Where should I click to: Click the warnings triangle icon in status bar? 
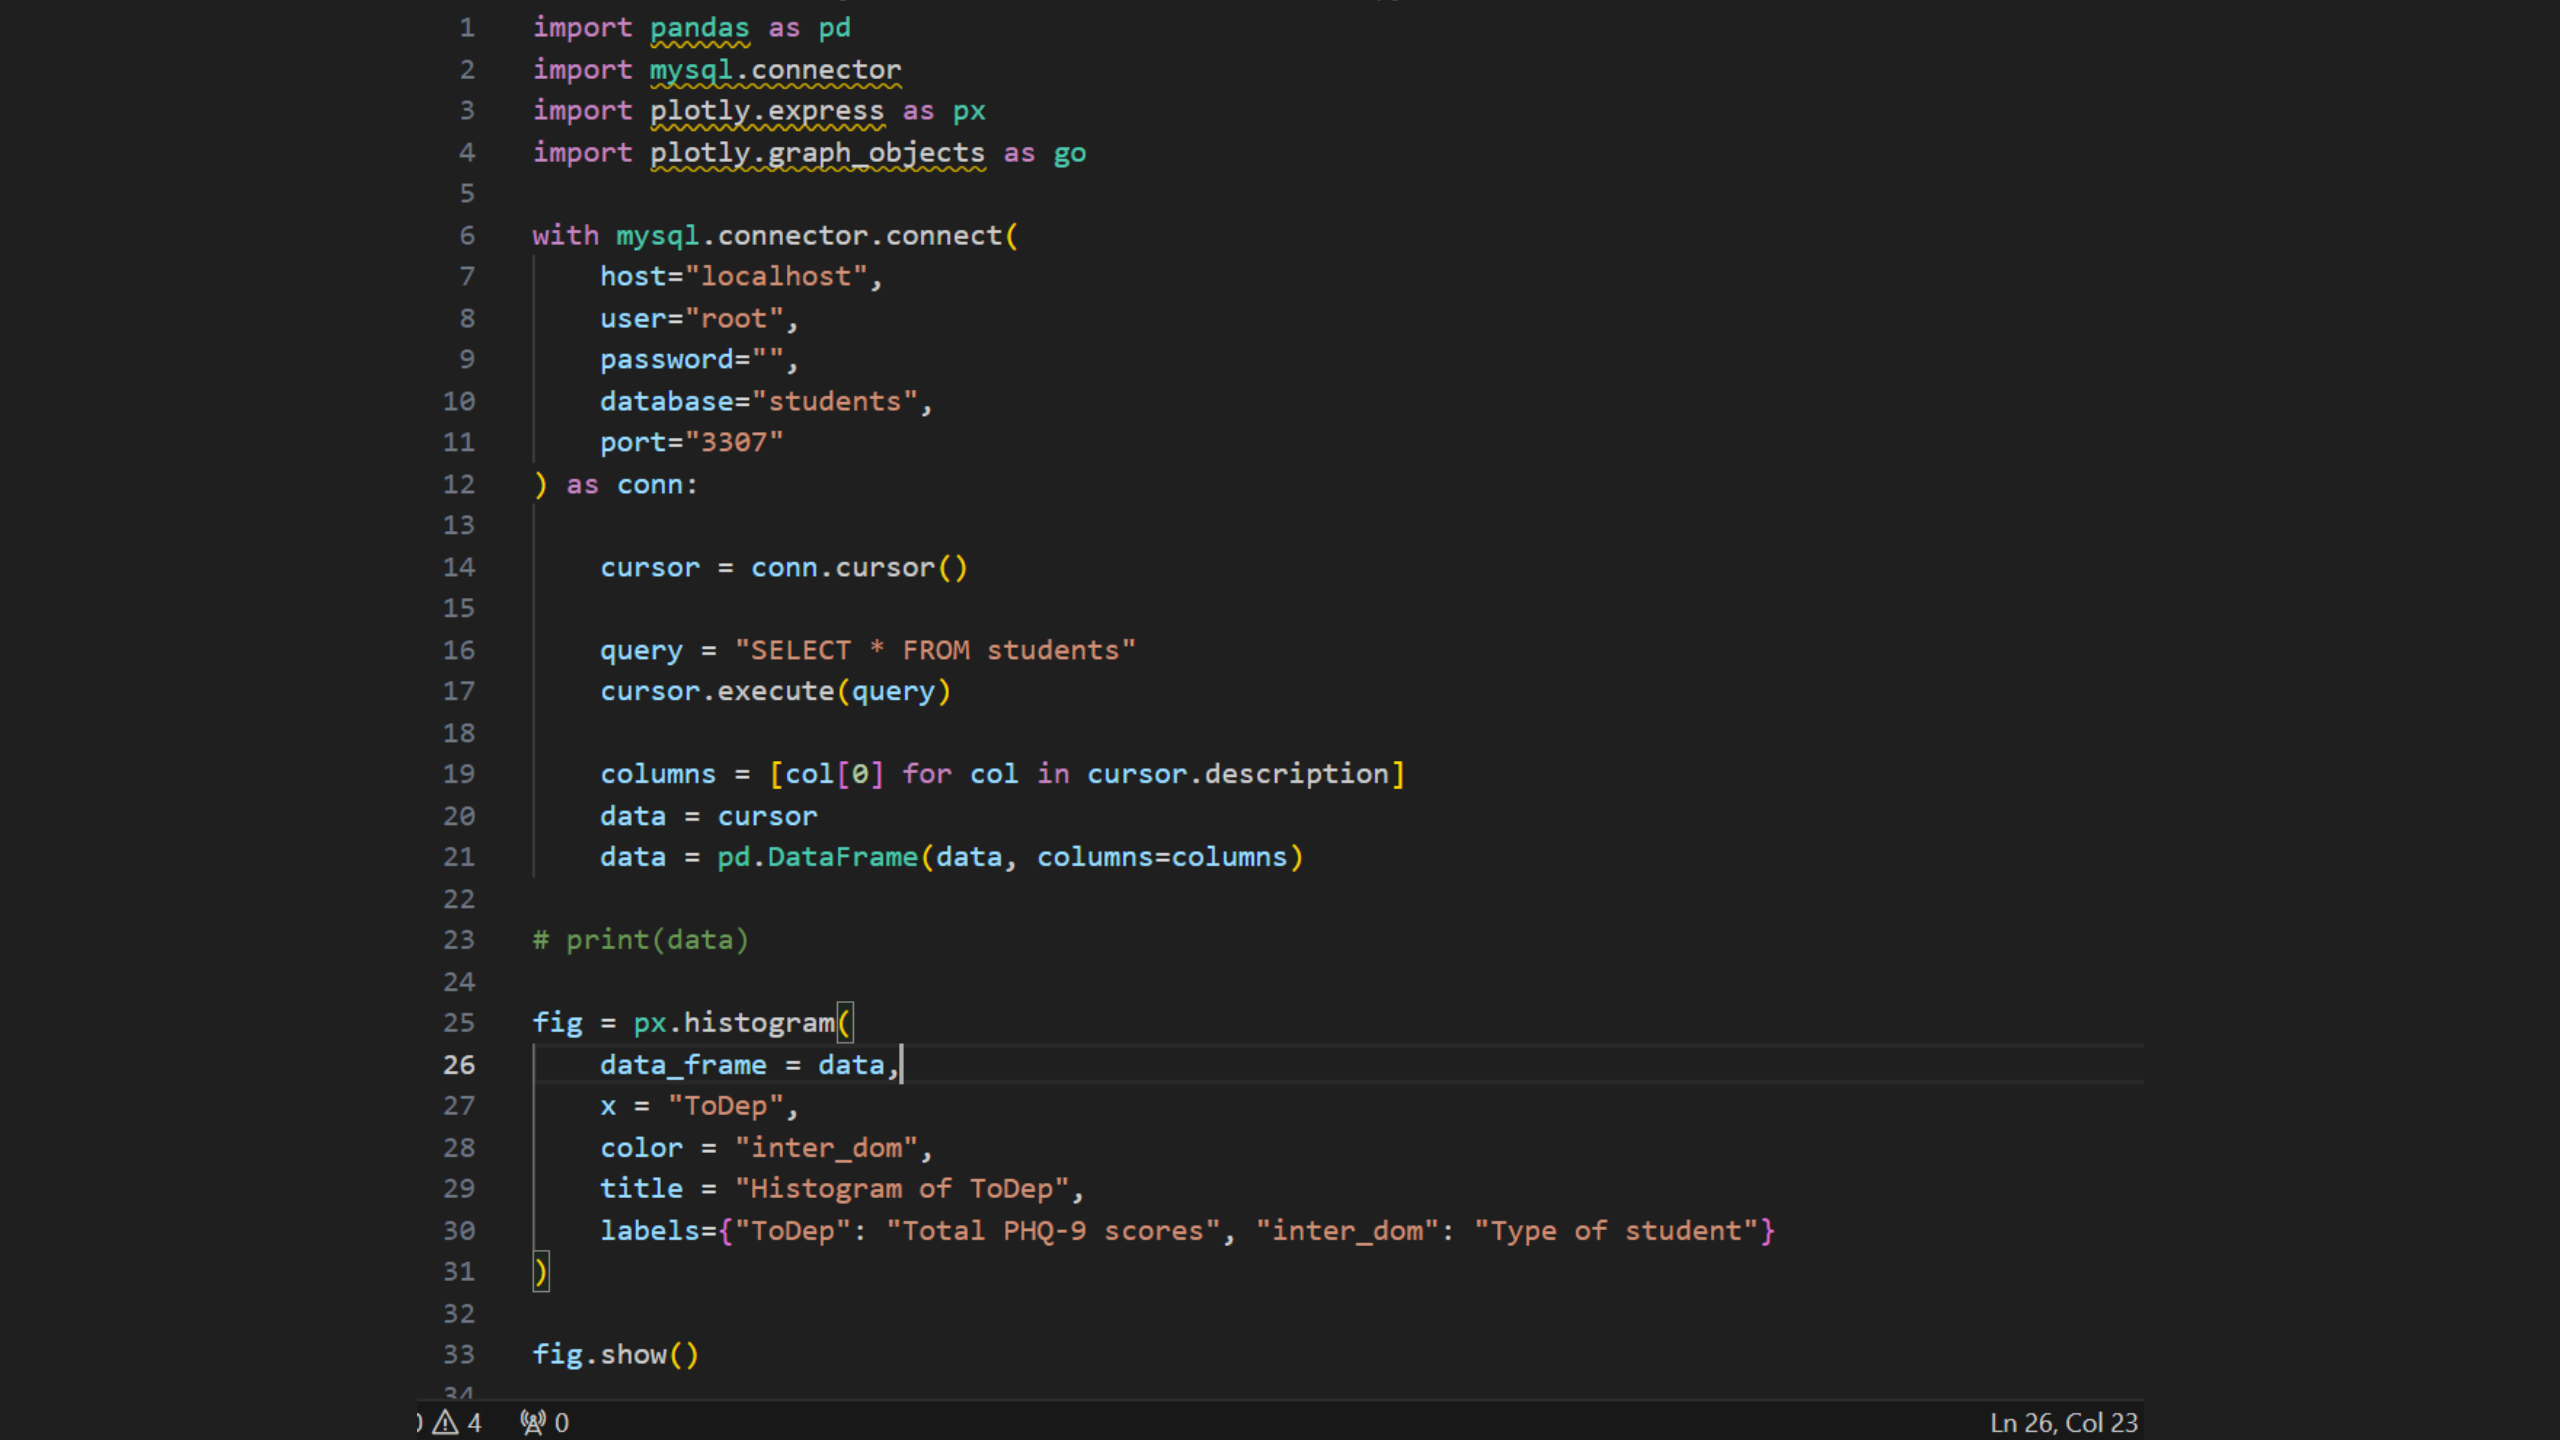446,1422
